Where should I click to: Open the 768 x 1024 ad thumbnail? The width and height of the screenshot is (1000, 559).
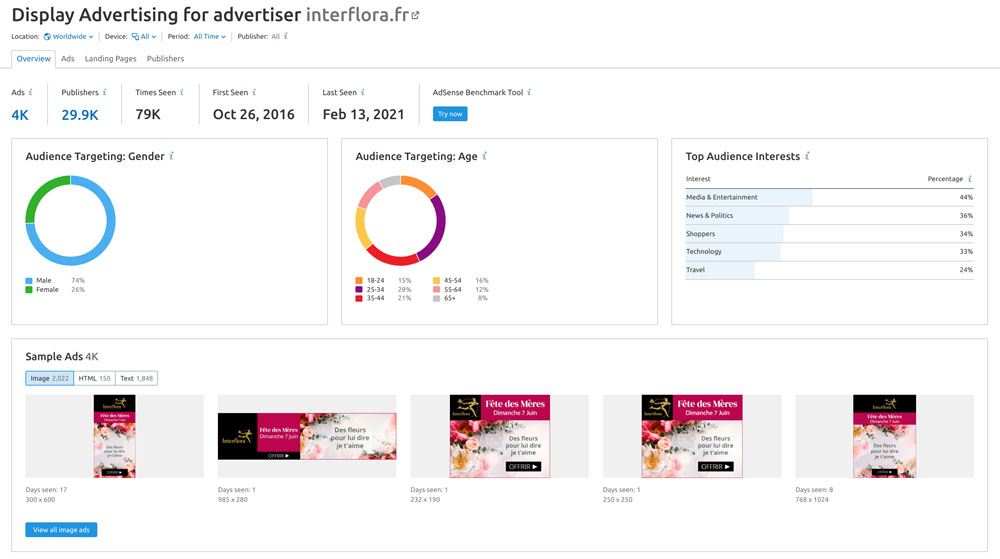tap(885, 436)
